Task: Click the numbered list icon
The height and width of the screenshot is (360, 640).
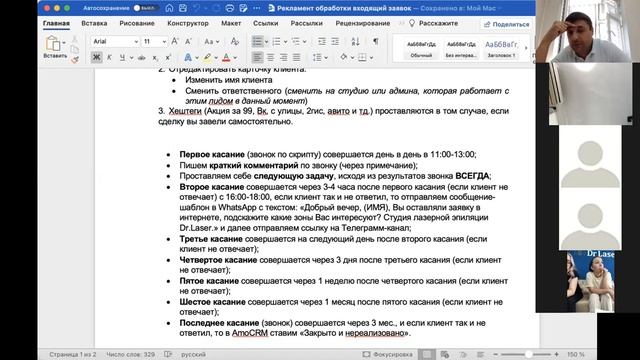Action: pos(277,41)
